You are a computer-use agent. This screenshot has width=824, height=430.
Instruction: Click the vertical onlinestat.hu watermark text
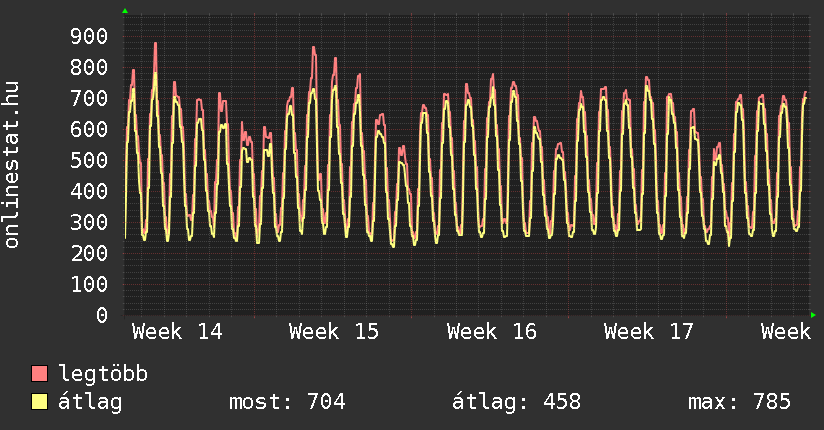13,165
